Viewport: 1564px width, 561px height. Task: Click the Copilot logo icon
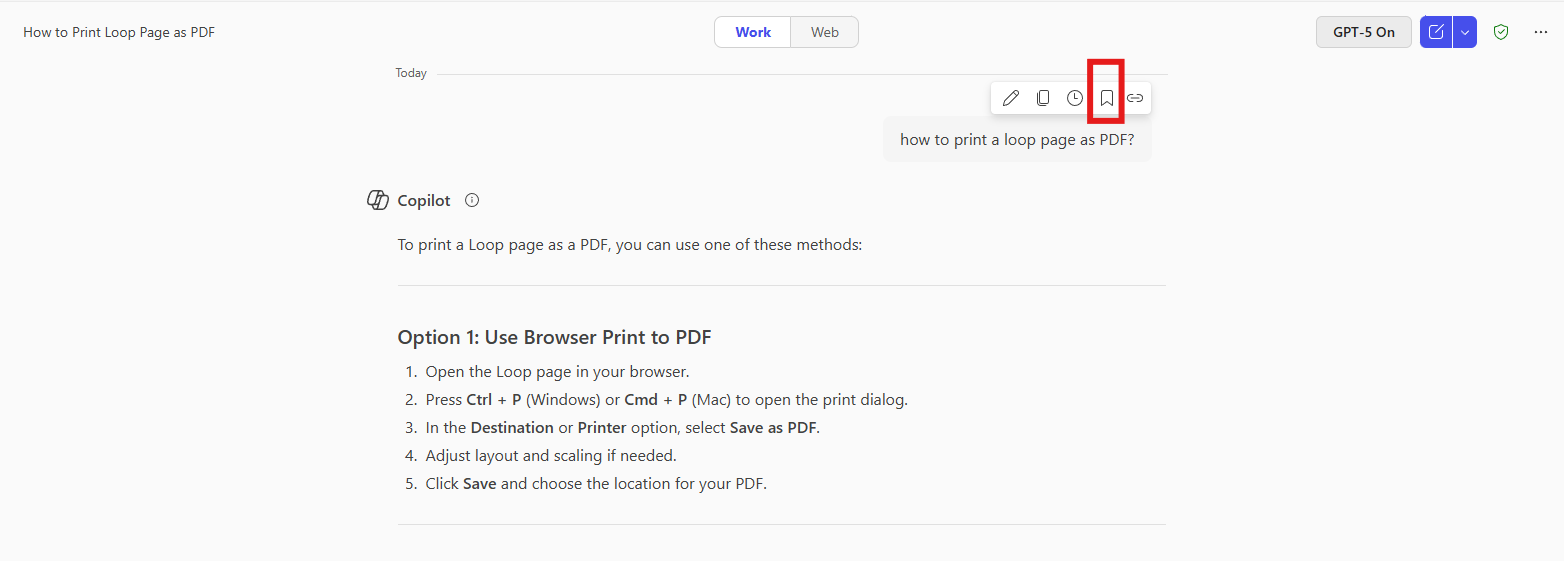pyautogui.click(x=378, y=200)
